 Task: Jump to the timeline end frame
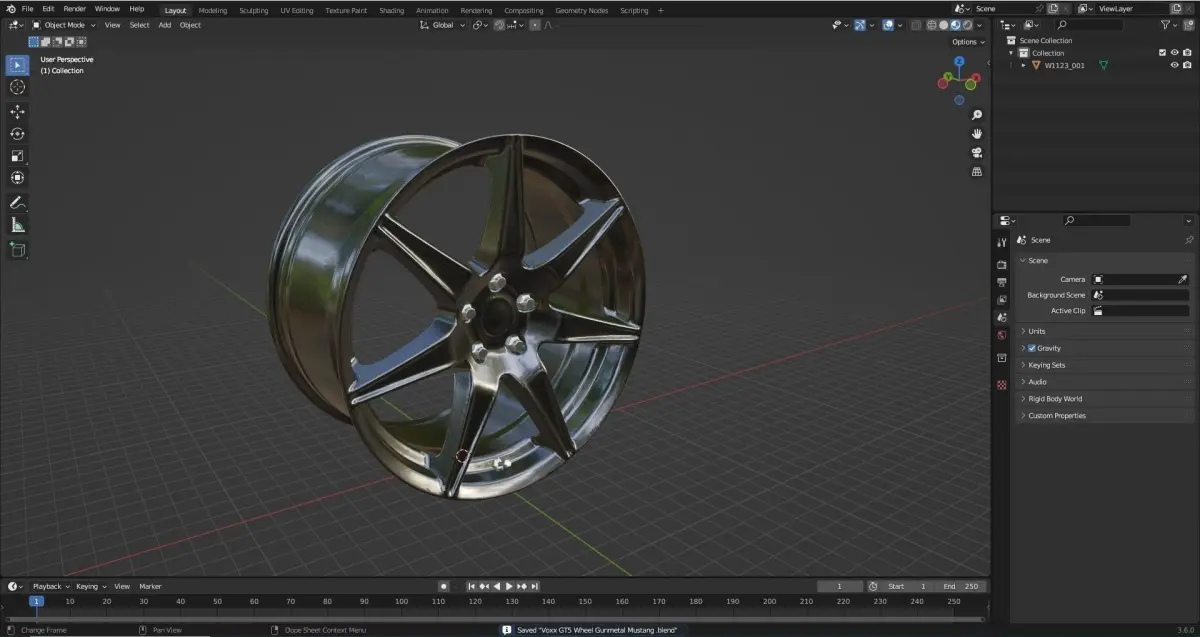535,586
